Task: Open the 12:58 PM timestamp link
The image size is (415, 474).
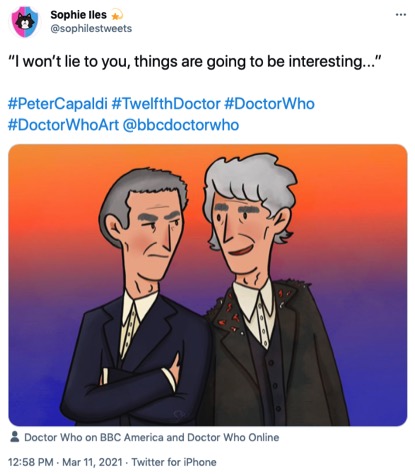Action: click(30, 462)
